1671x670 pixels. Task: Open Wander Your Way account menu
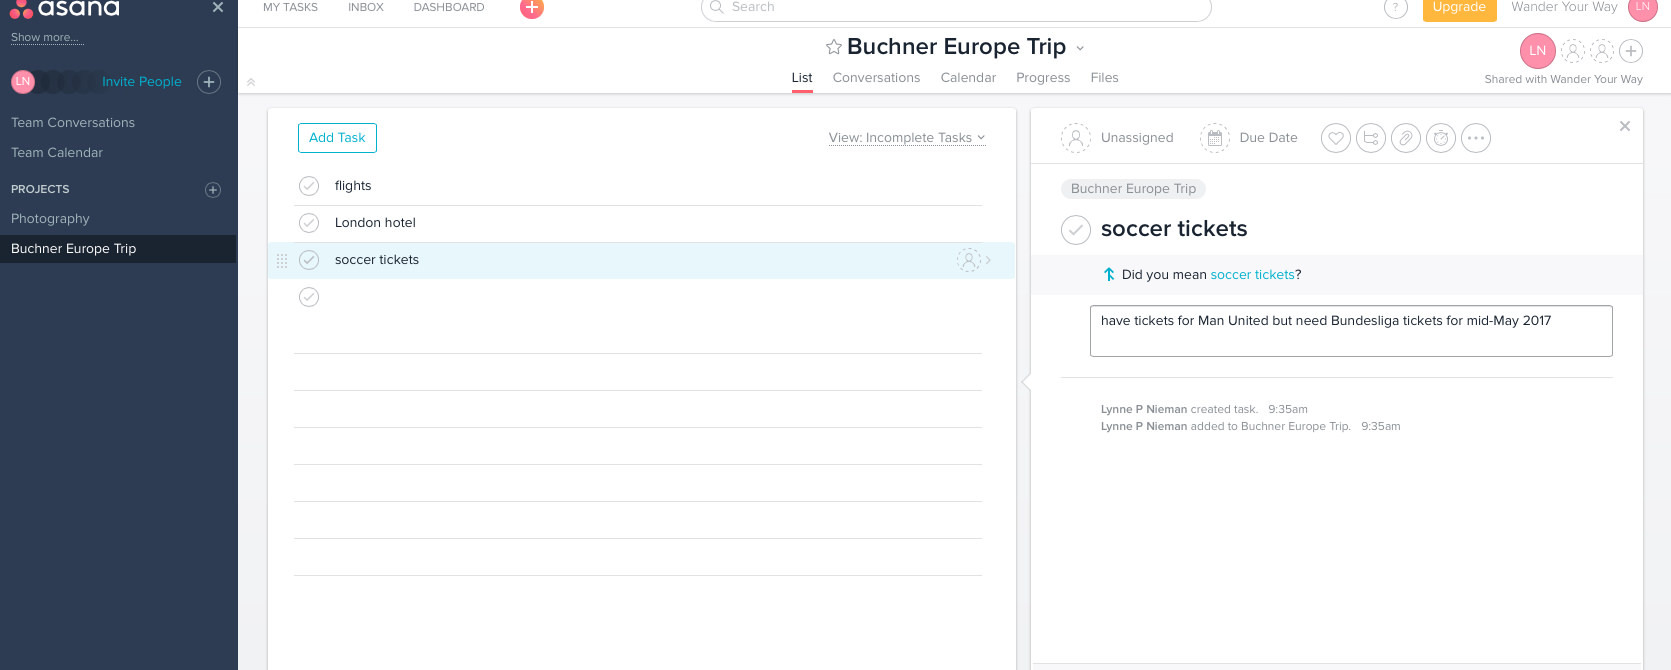tap(1564, 7)
